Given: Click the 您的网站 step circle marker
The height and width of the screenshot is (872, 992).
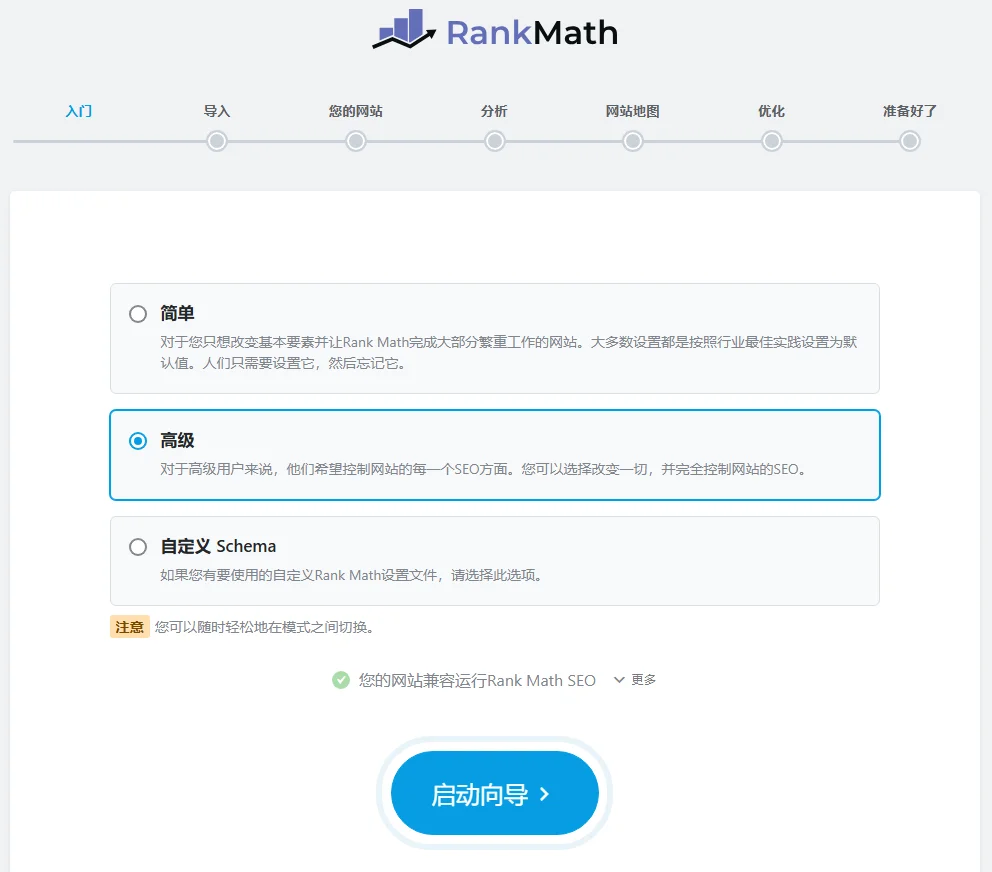Looking at the screenshot, I should click(355, 142).
